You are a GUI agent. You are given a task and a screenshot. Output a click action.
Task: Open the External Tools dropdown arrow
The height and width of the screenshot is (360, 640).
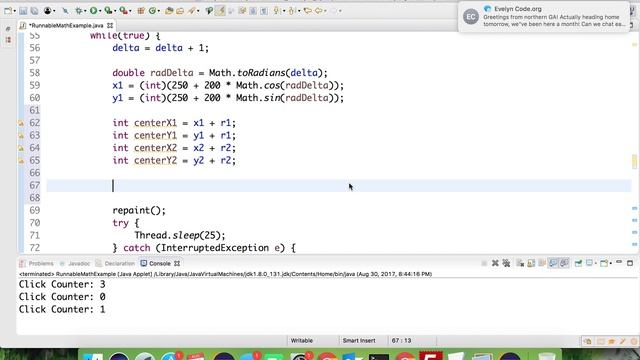130,11
